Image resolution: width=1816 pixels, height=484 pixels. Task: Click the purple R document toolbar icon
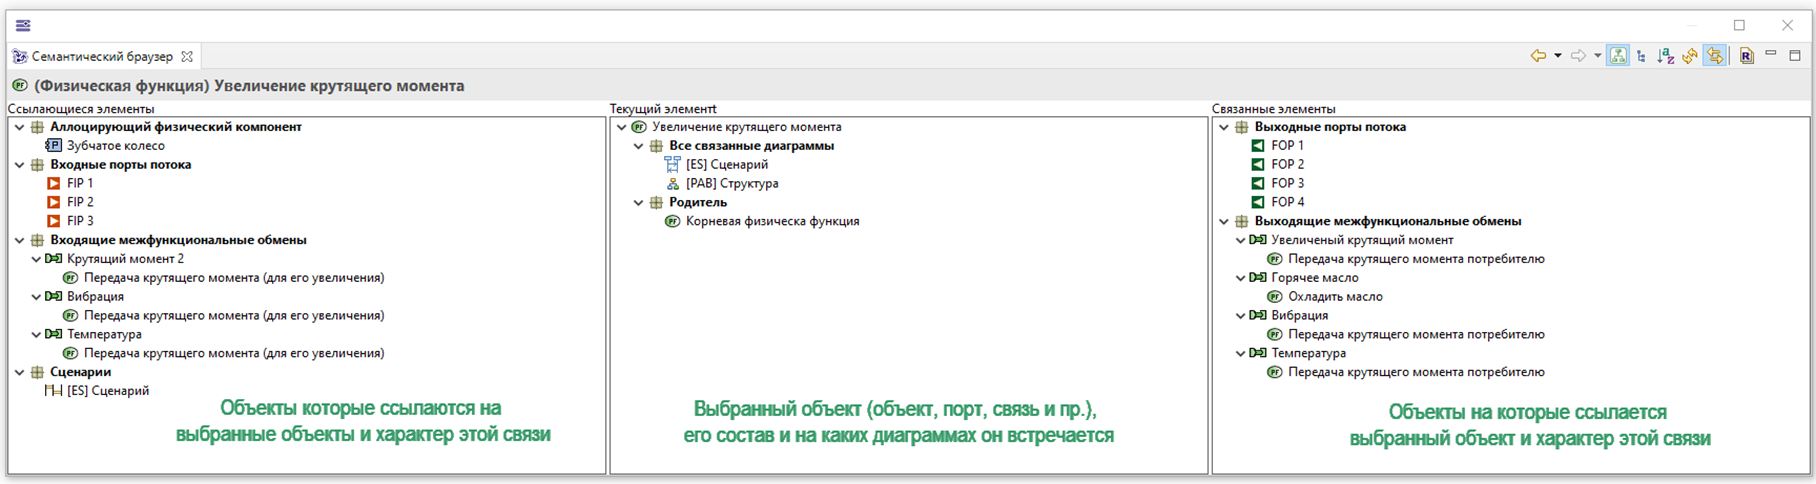[1746, 56]
